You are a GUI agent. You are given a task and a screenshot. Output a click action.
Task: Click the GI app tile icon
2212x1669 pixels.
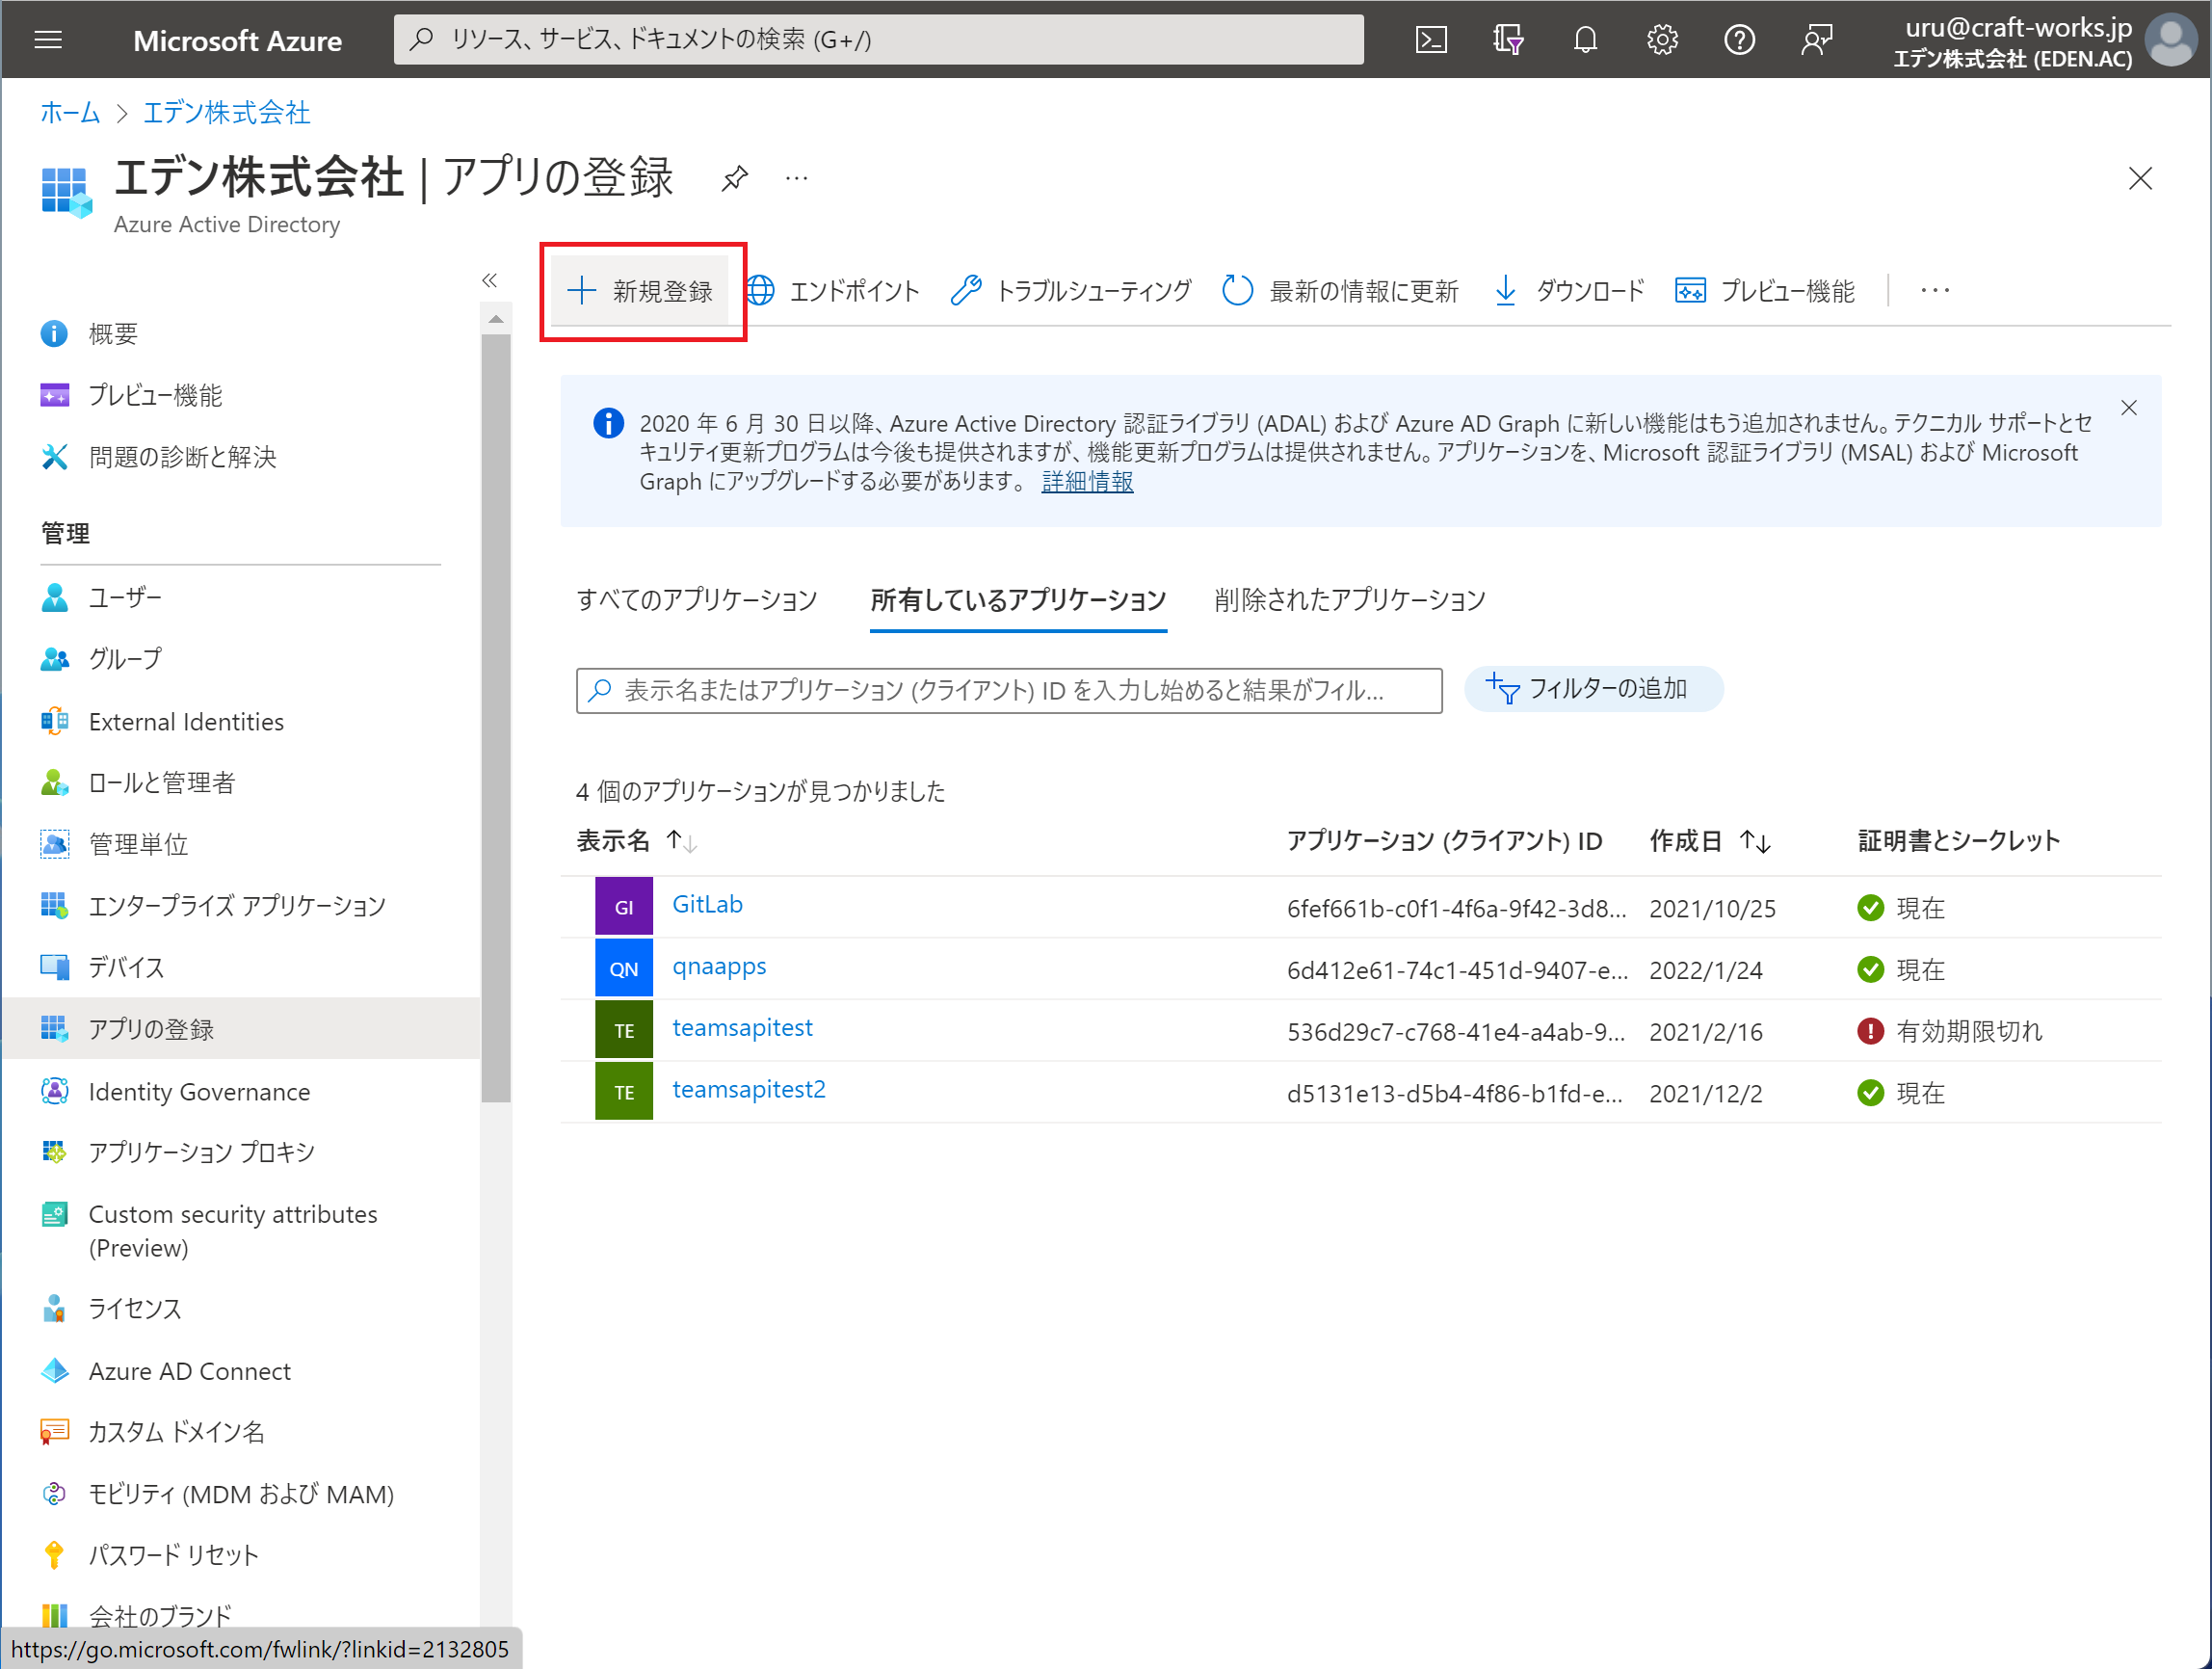pos(624,907)
